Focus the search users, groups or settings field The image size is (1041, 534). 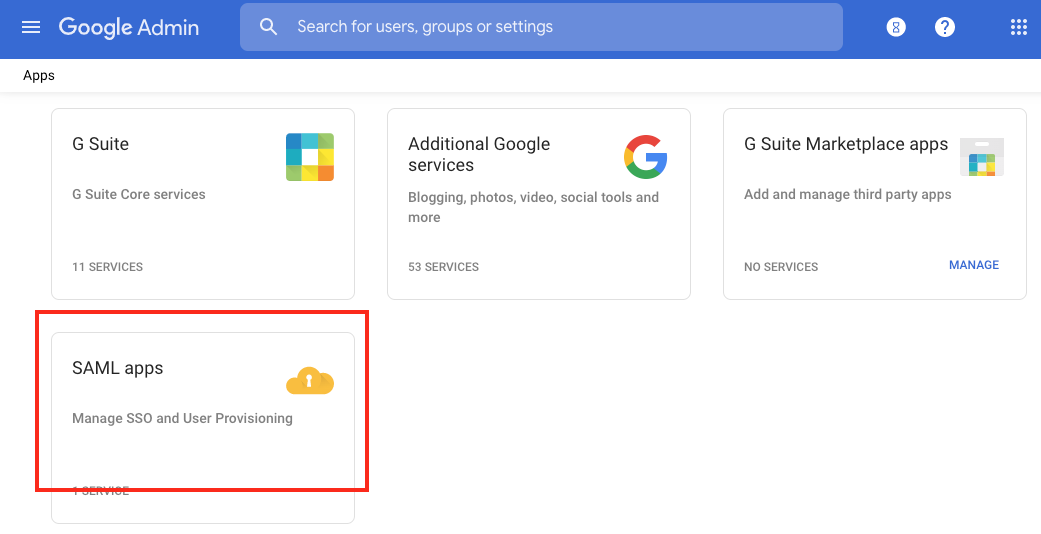click(541, 27)
